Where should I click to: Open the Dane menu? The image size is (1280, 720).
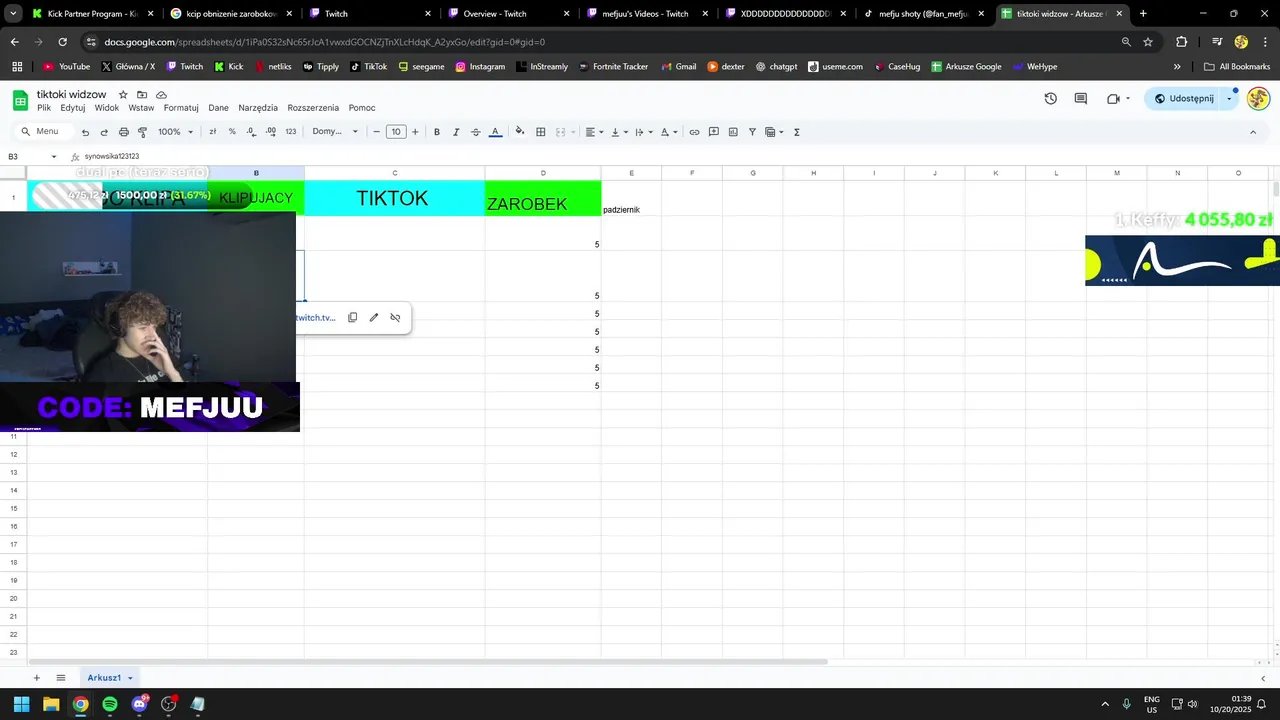point(218,108)
